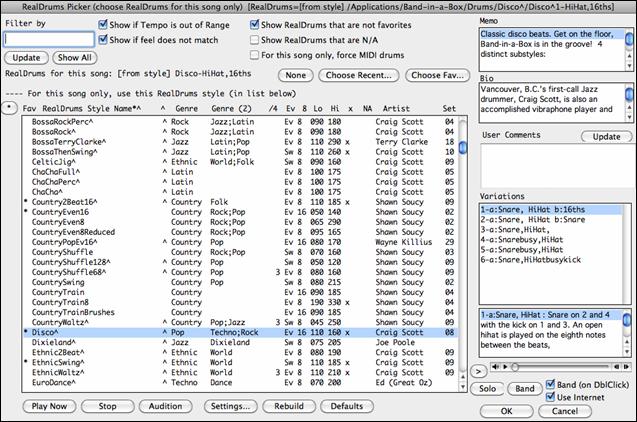Click the play triangle in the audio player
Screen dimensions: 637x422
click(505, 367)
